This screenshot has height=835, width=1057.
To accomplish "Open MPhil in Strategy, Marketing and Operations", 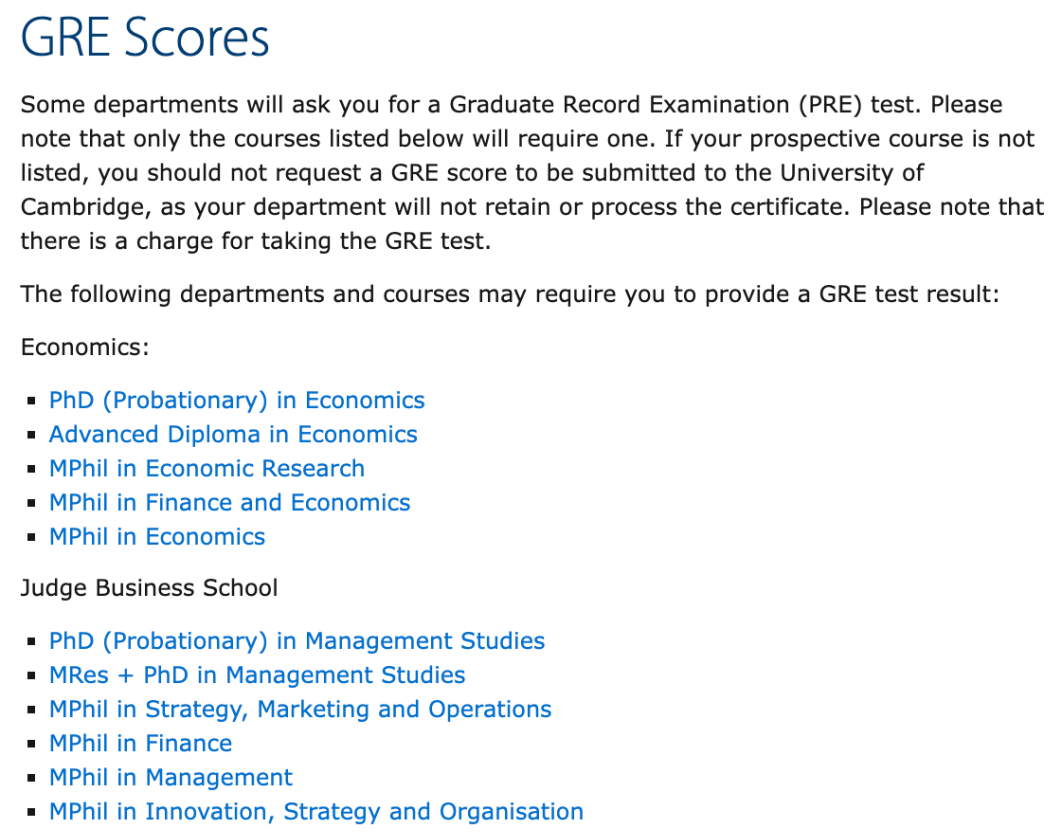I will [300, 709].
